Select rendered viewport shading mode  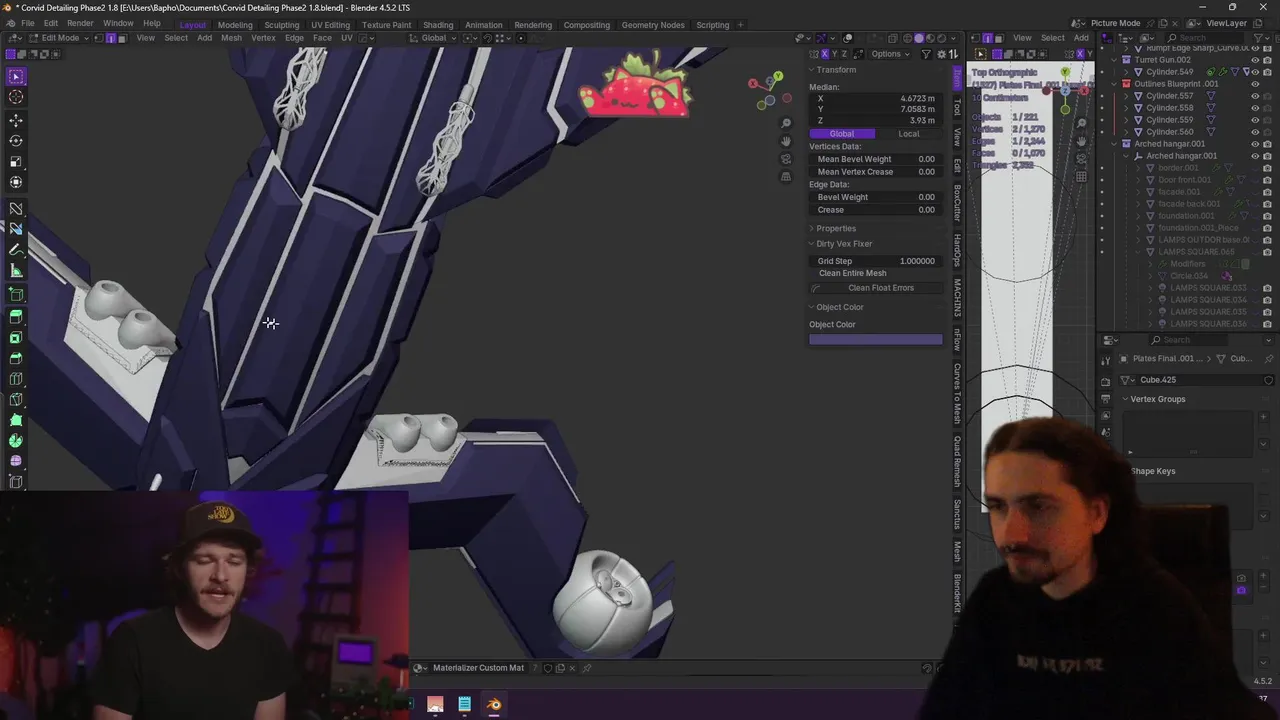coord(943,38)
